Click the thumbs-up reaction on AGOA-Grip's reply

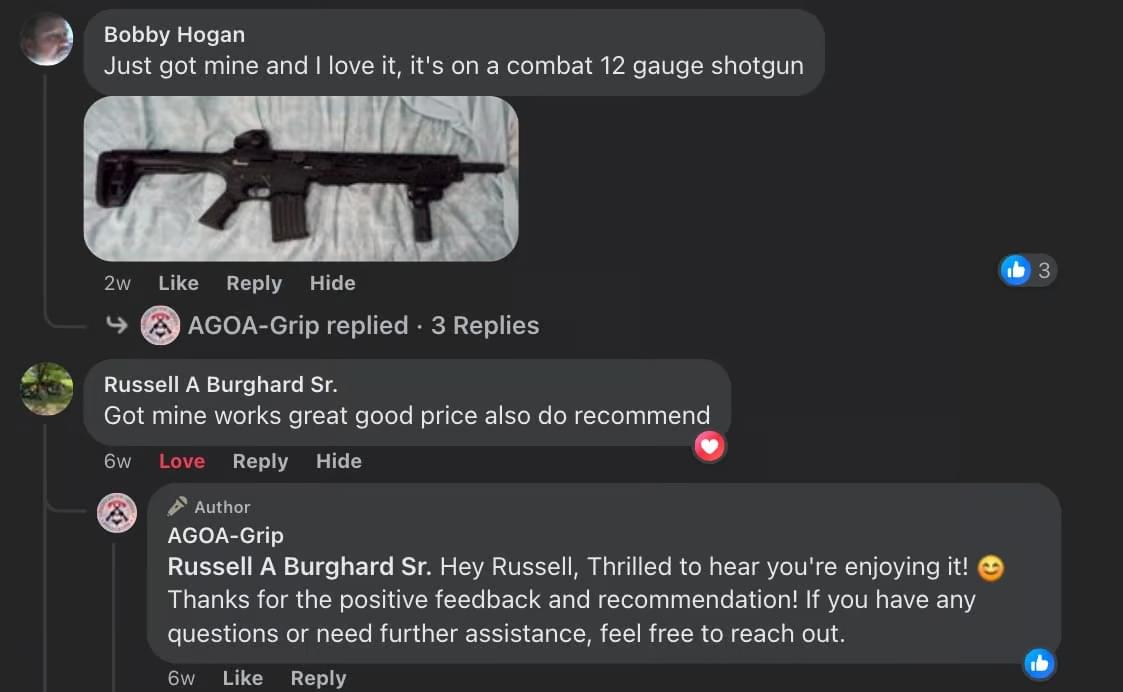click(1039, 664)
